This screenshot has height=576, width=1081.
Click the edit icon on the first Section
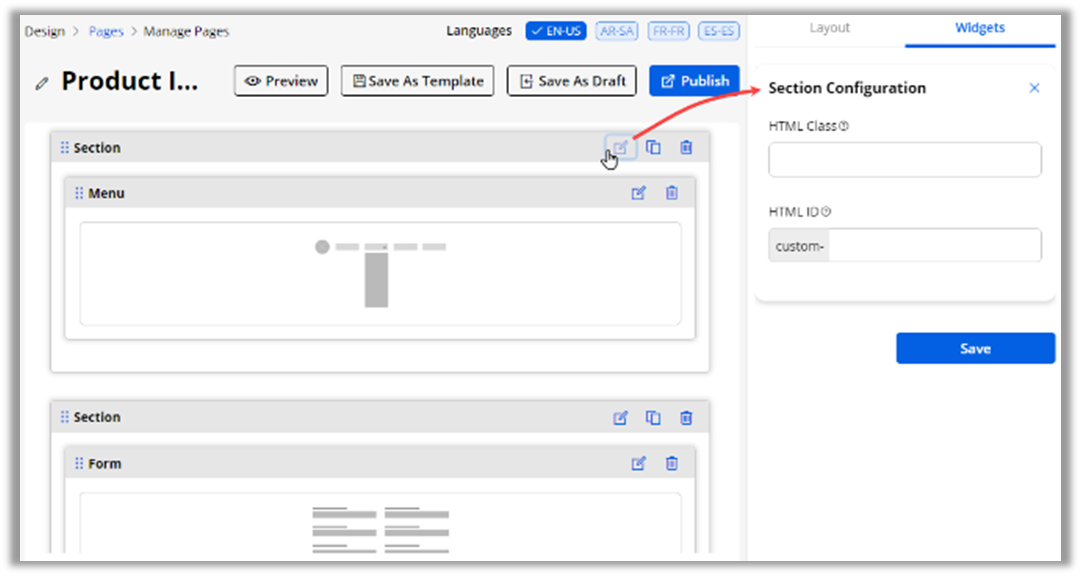click(x=620, y=148)
